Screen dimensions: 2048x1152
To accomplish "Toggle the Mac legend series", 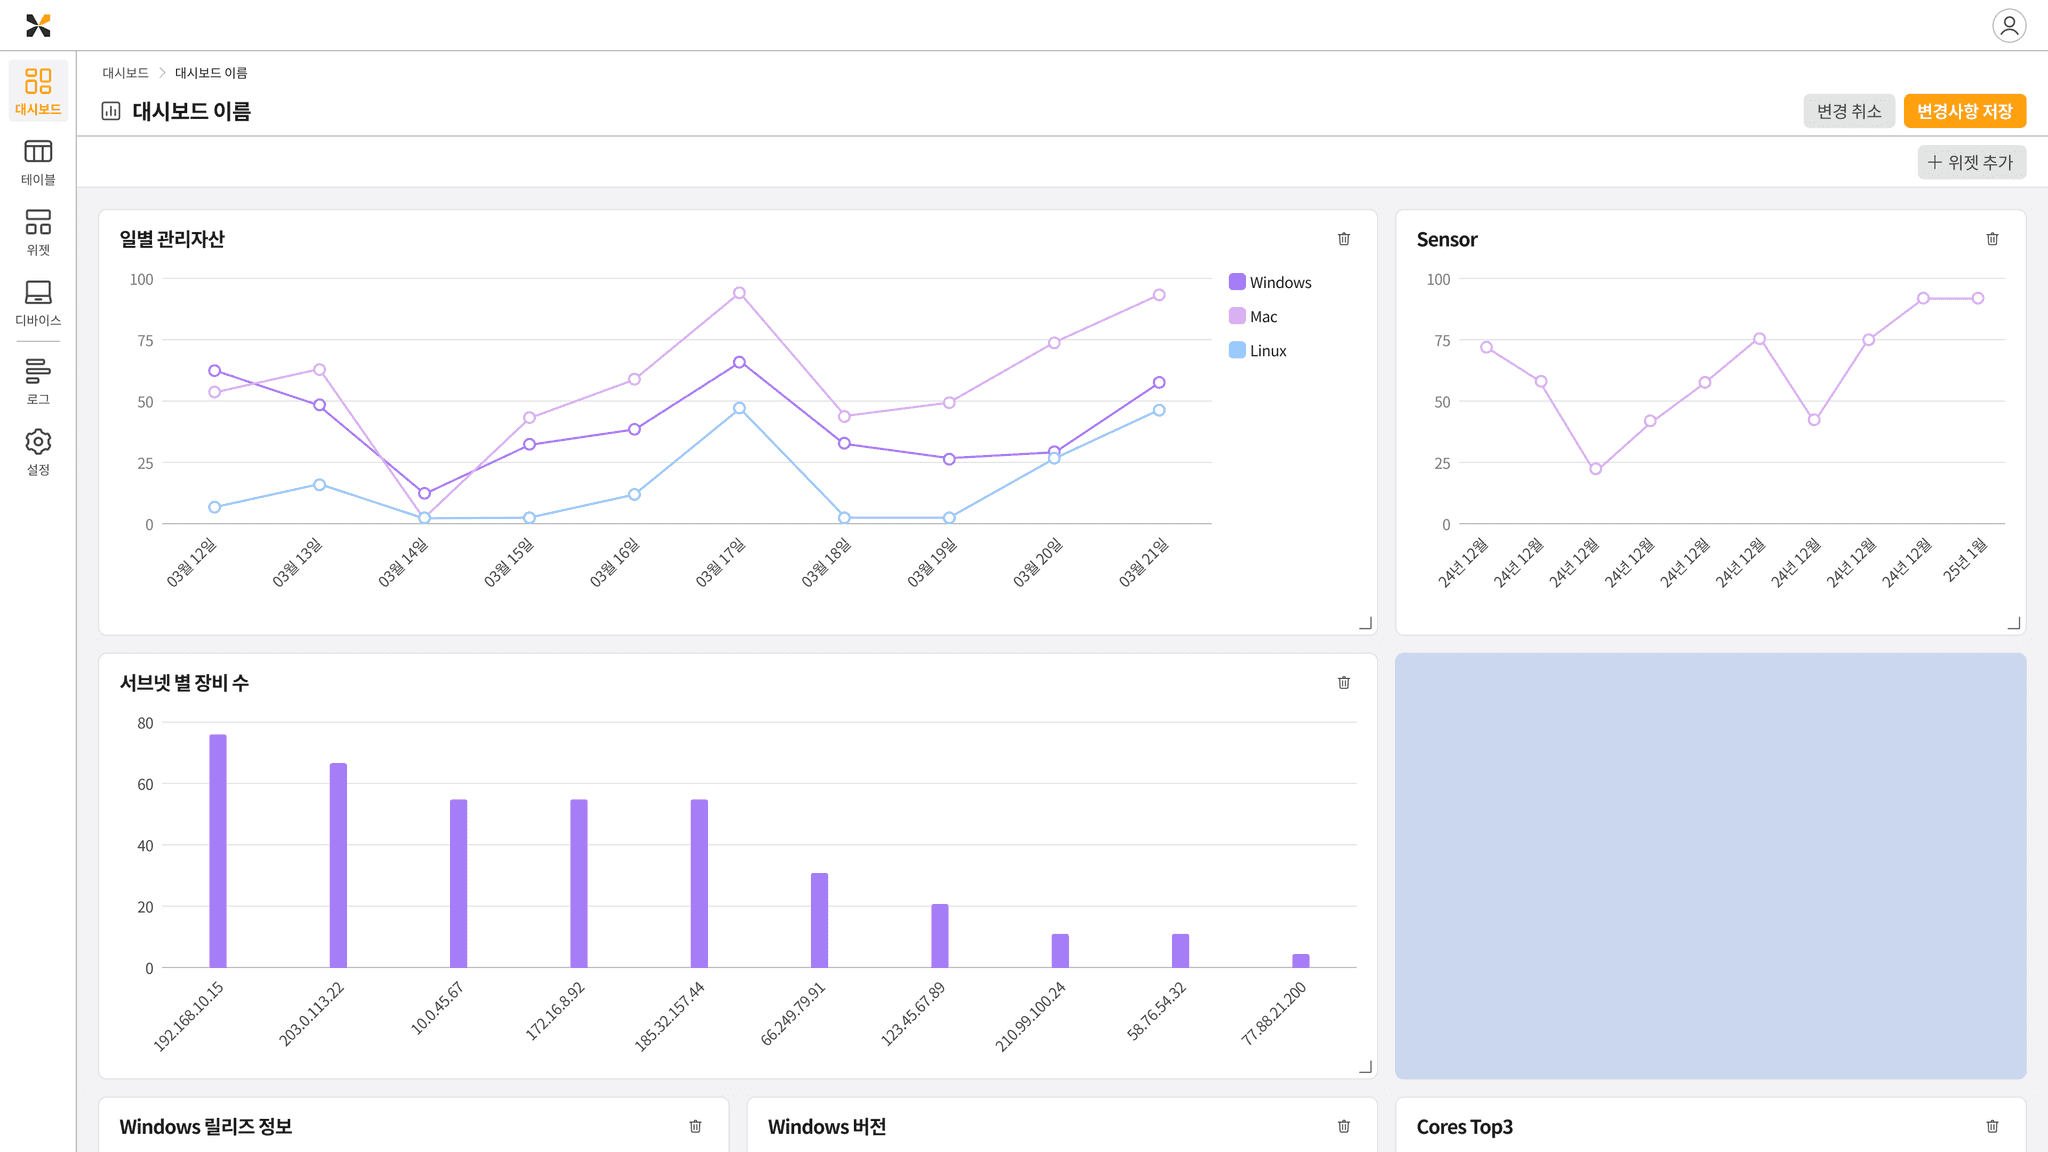I will 1253,316.
